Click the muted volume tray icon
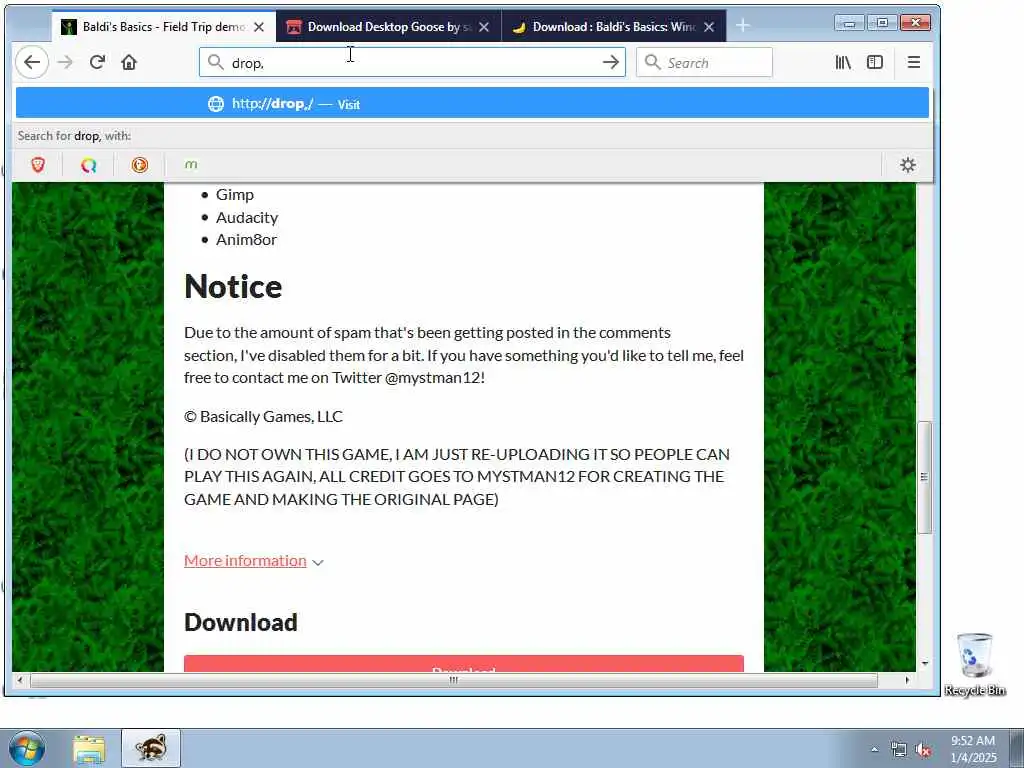The width and height of the screenshot is (1024, 768). (923, 750)
